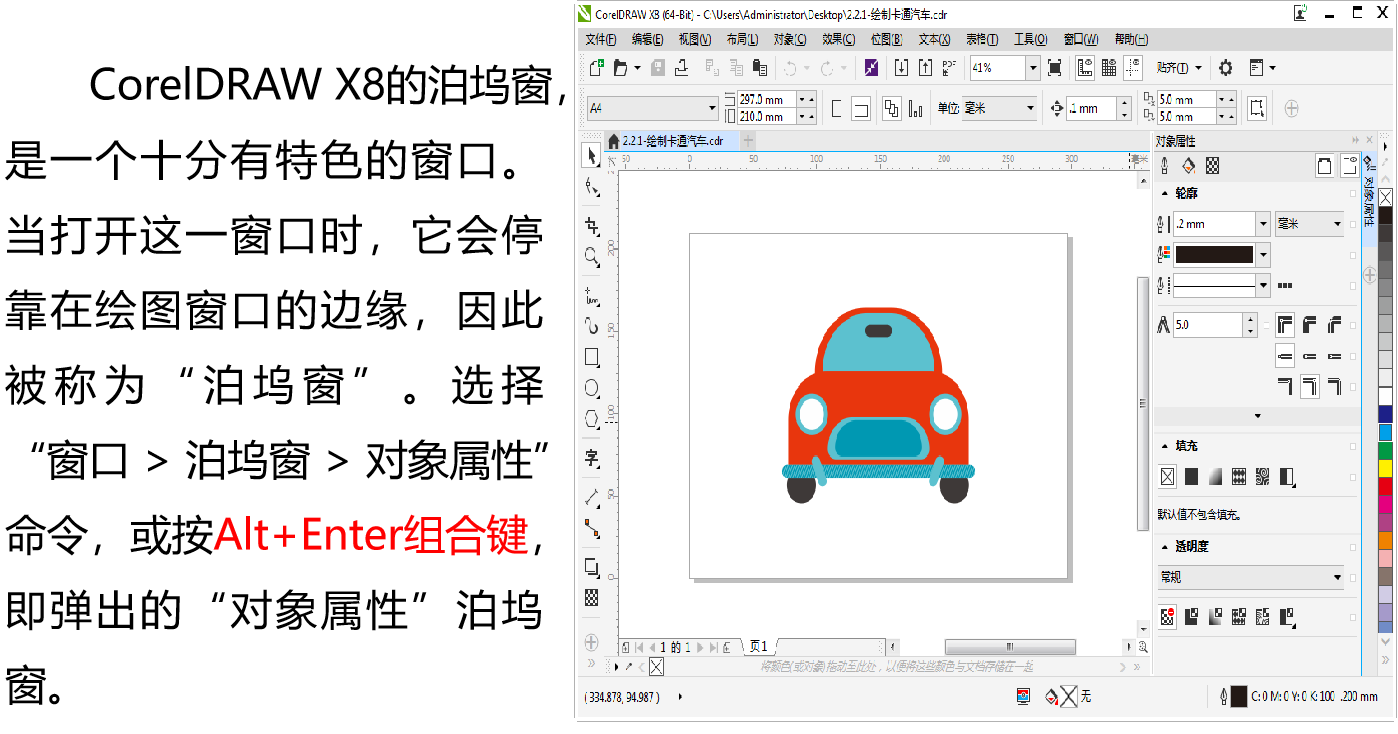The width and height of the screenshot is (1398, 734).
Task: Select the Polygon tool
Action: pos(592,419)
